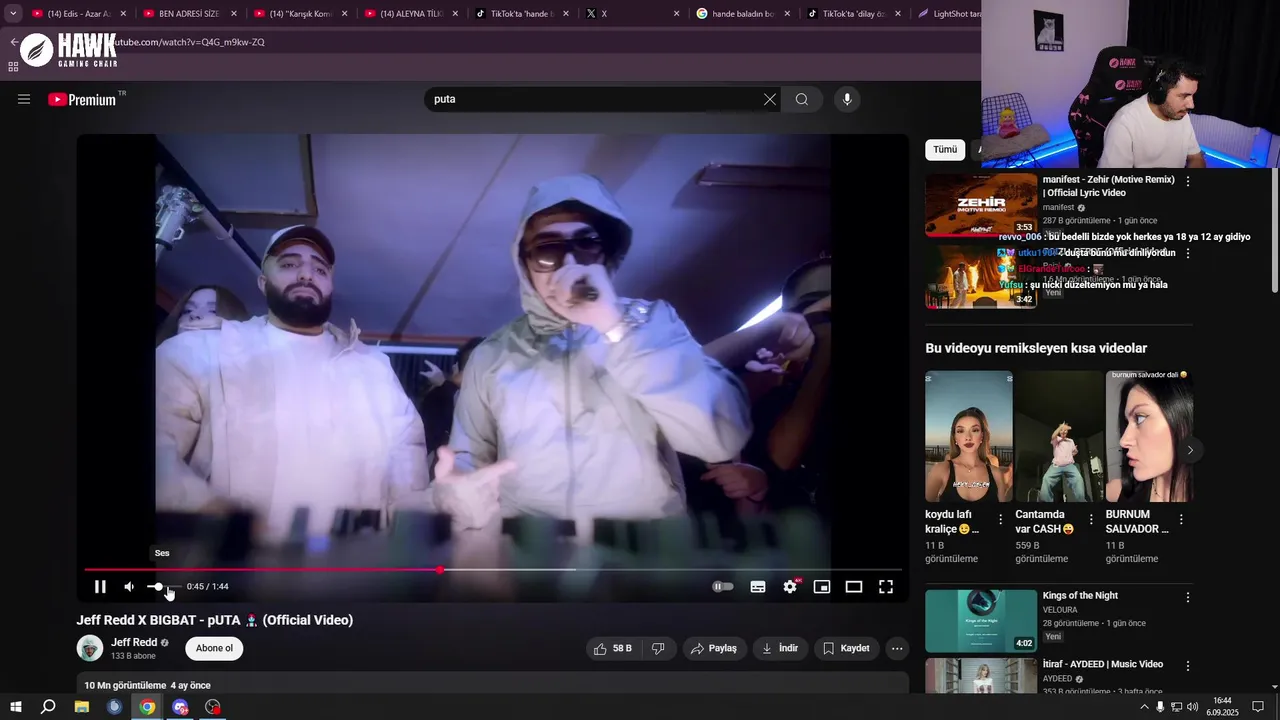Open the 'Cantamda var CASH' short thumbnail

[1059, 436]
